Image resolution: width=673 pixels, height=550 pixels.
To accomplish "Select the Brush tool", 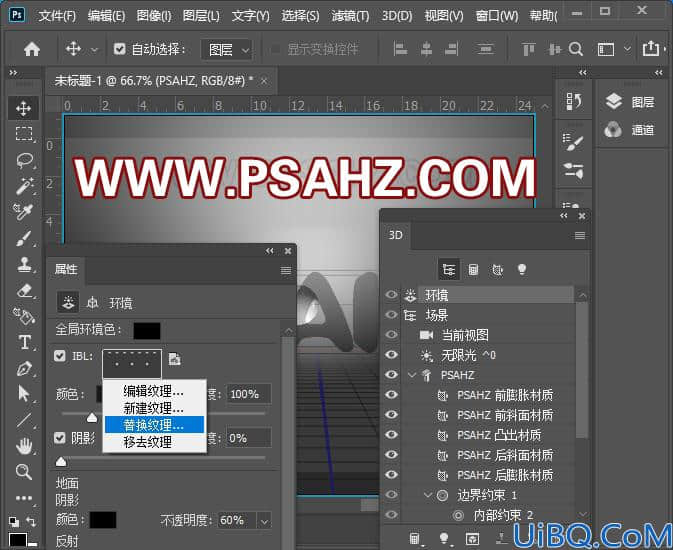I will pos(24,238).
